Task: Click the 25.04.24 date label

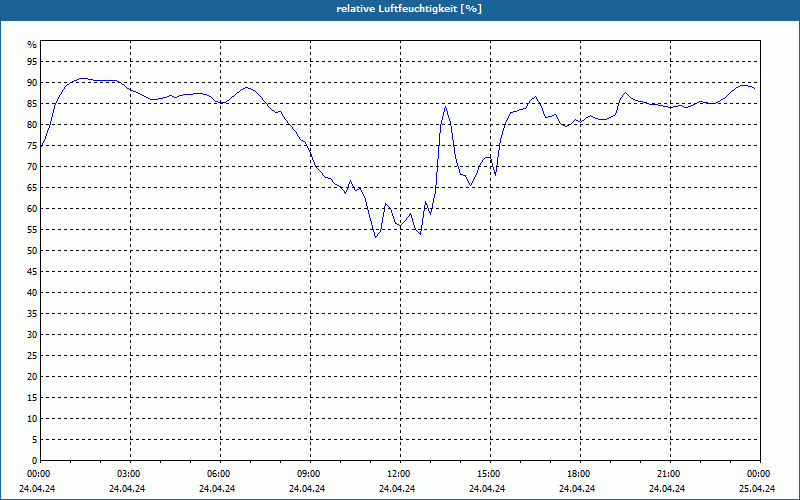Action: [x=757, y=489]
